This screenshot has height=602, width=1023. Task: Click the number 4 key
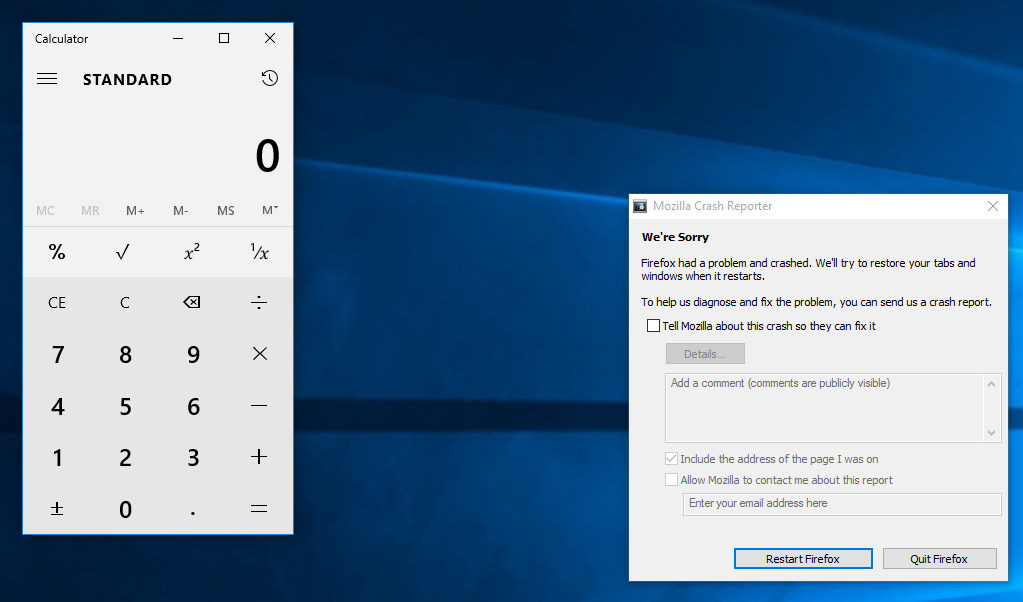pos(57,406)
